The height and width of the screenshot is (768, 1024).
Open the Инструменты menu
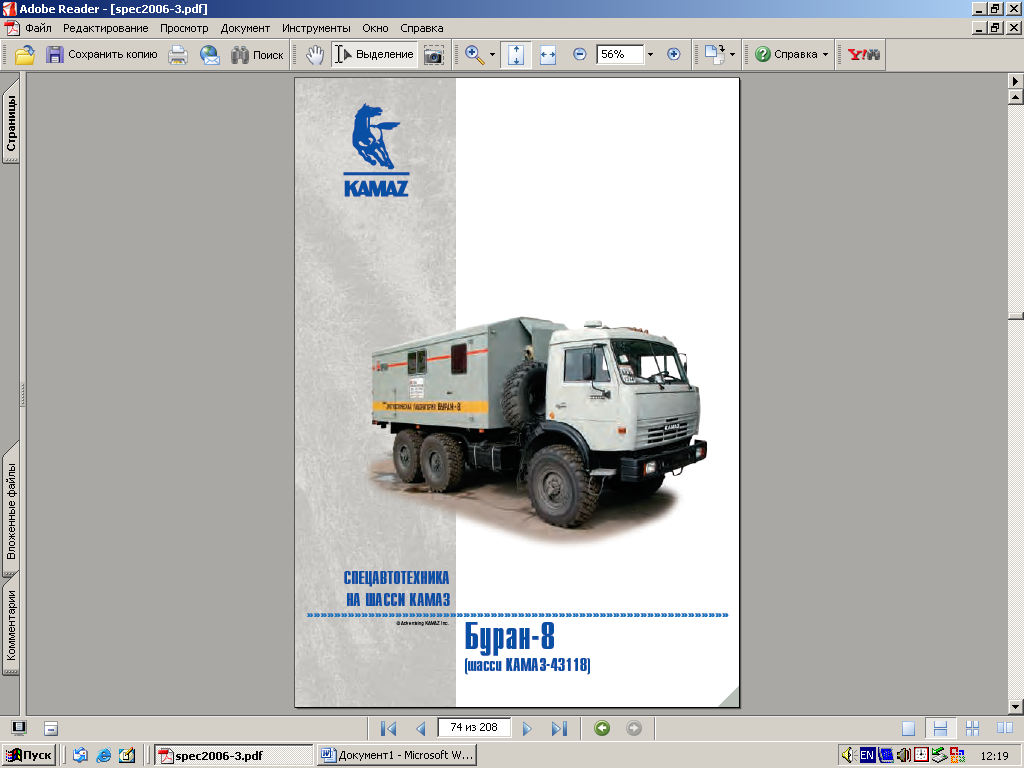[316, 28]
